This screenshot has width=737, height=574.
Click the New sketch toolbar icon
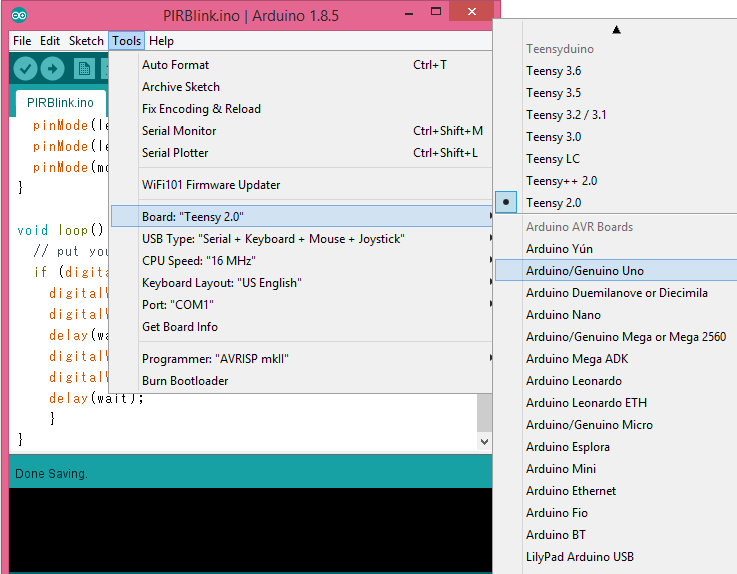pos(84,69)
